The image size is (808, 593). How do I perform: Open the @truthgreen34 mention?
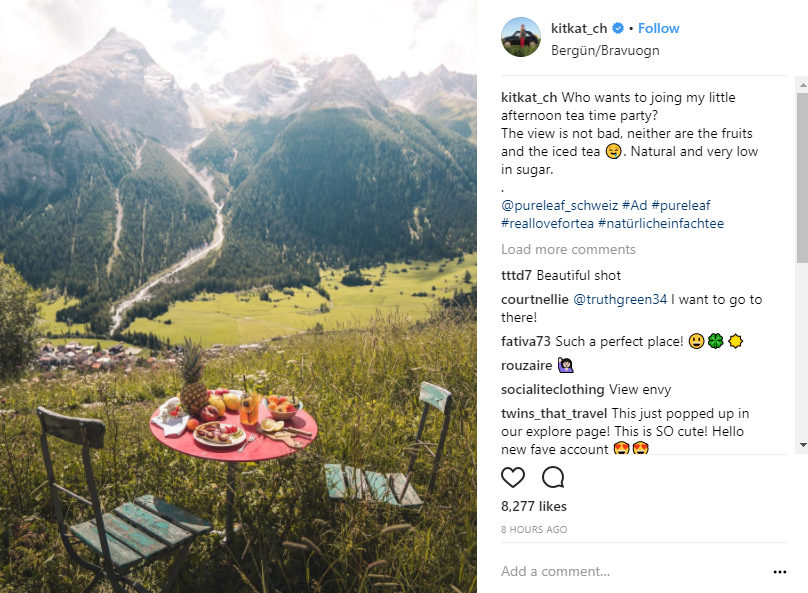pos(620,300)
